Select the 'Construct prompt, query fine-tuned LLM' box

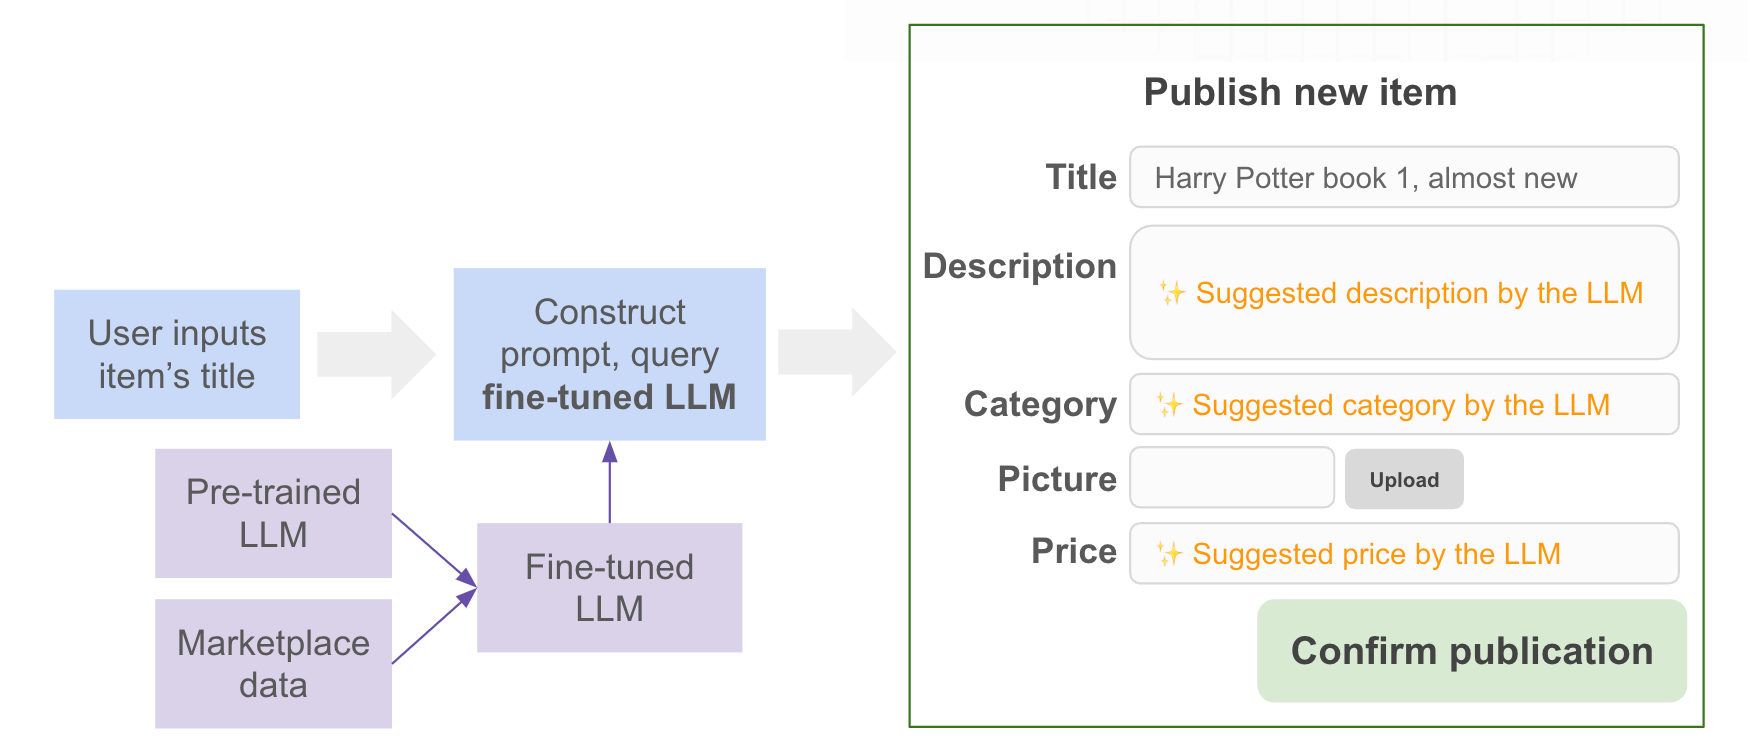pyautogui.click(x=609, y=354)
